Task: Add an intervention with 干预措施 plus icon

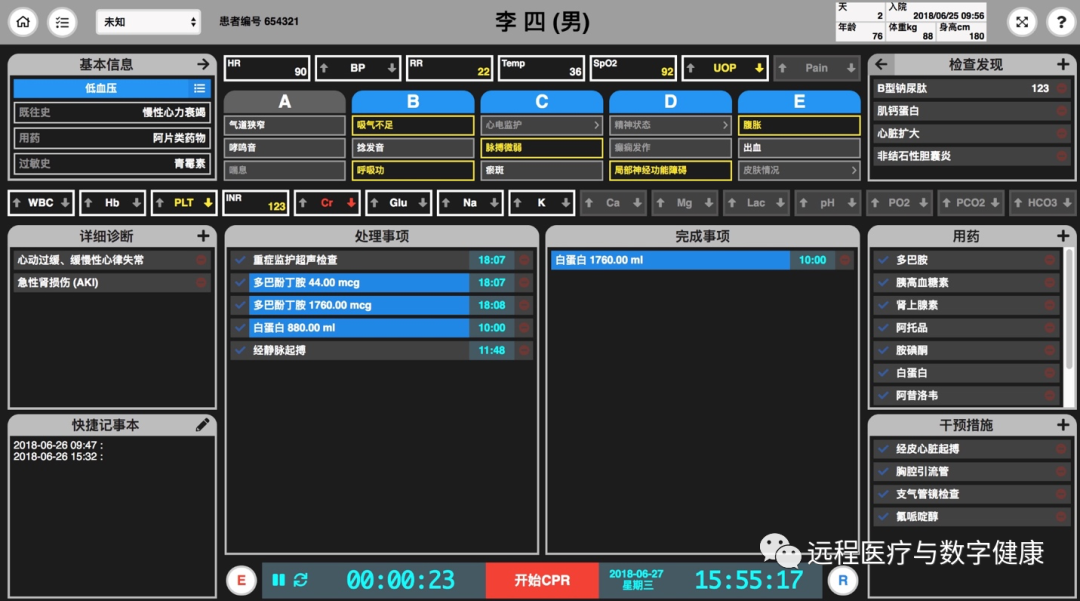Action: click(x=1063, y=425)
